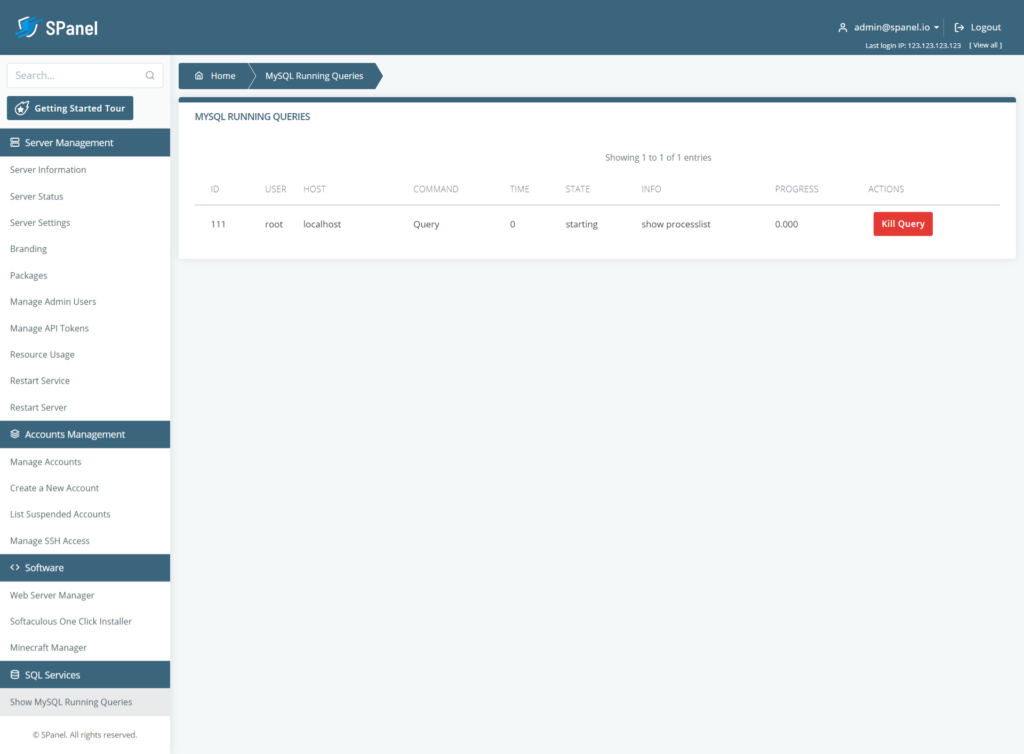Collapse Server Management section header
This screenshot has height=754, width=1024.
pos(85,142)
